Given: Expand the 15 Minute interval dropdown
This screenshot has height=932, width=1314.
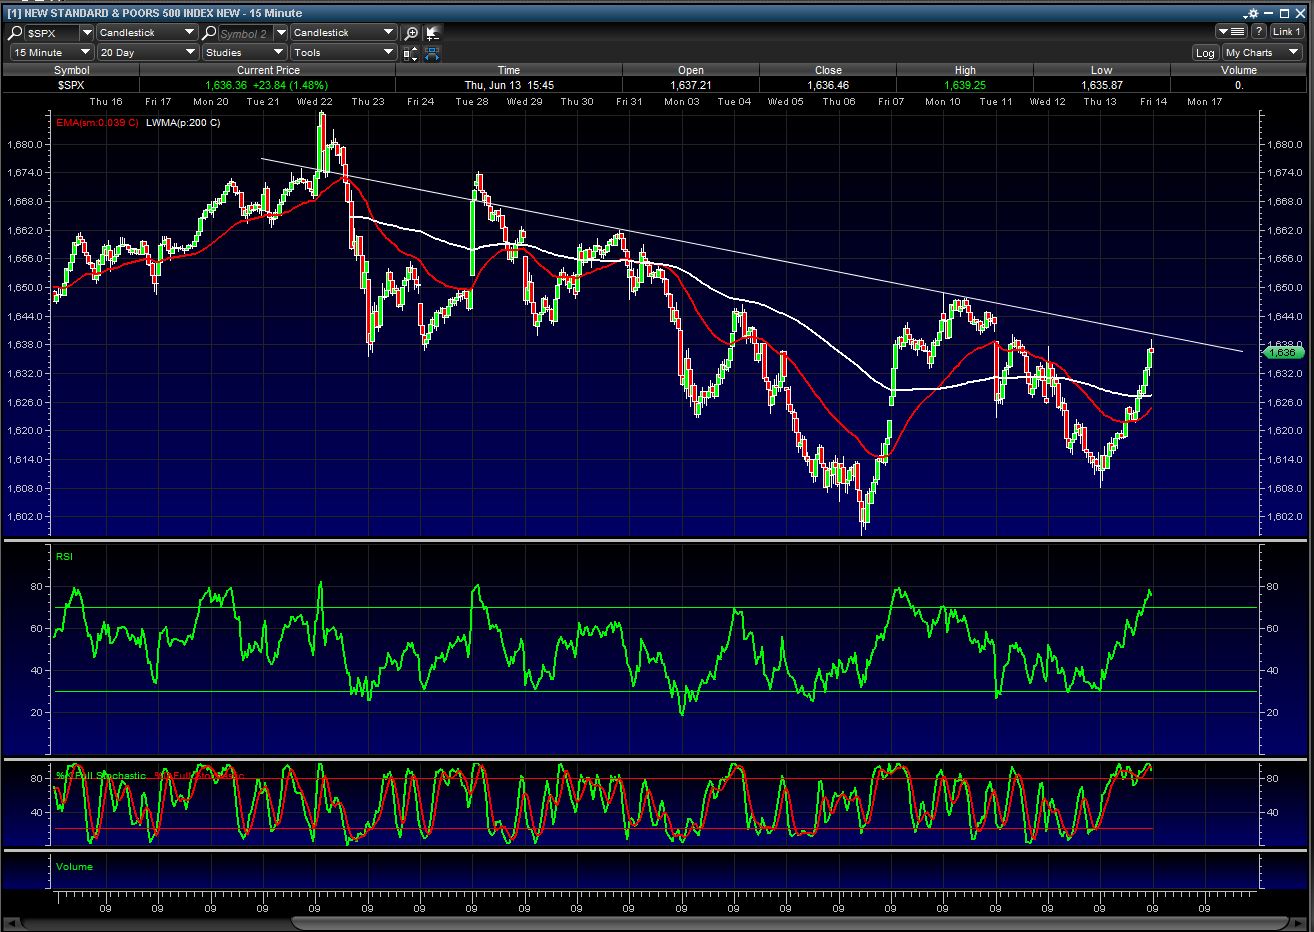Looking at the screenshot, I should click(x=52, y=52).
